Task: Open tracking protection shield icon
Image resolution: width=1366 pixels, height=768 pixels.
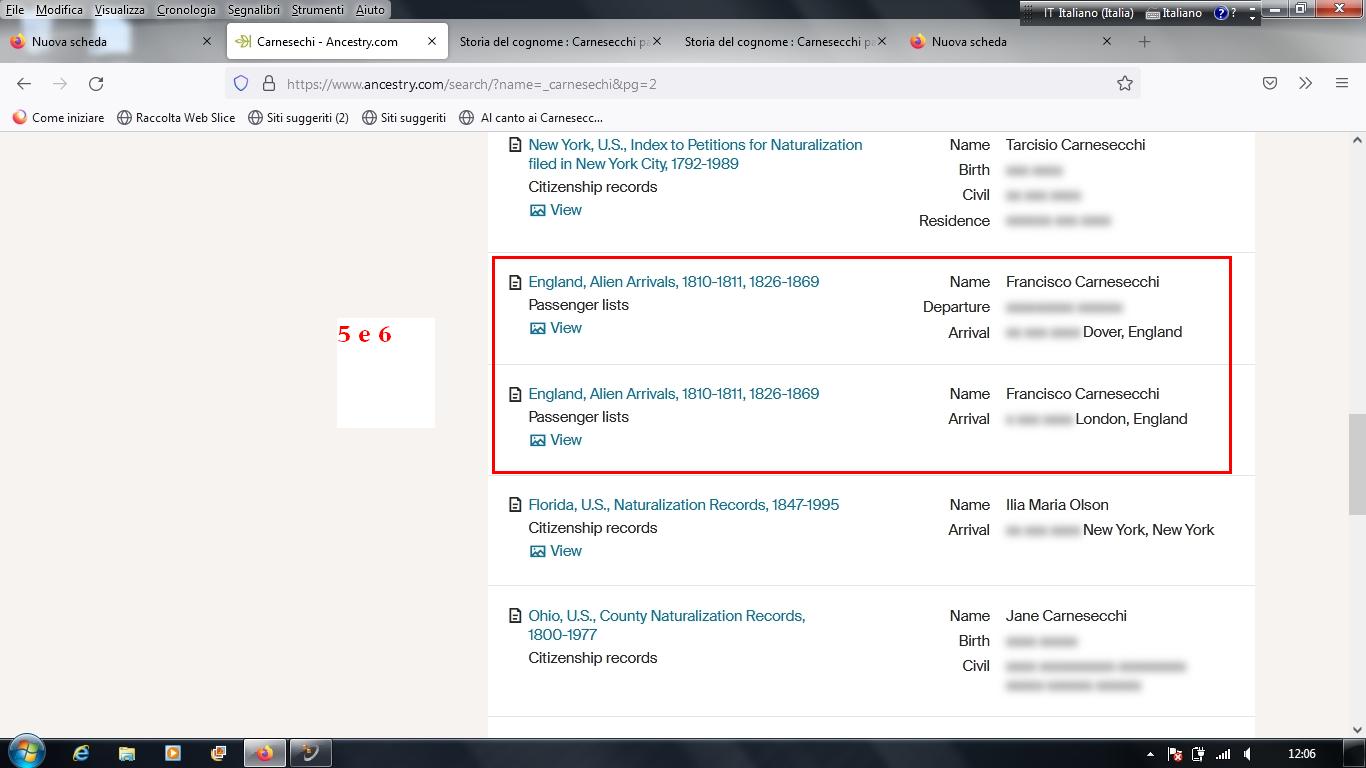Action: (x=241, y=84)
